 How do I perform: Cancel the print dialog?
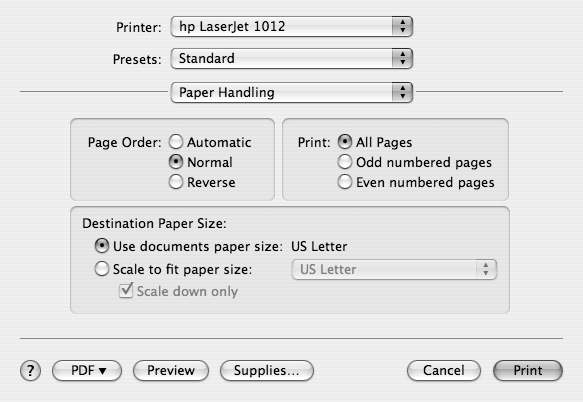coord(444,370)
